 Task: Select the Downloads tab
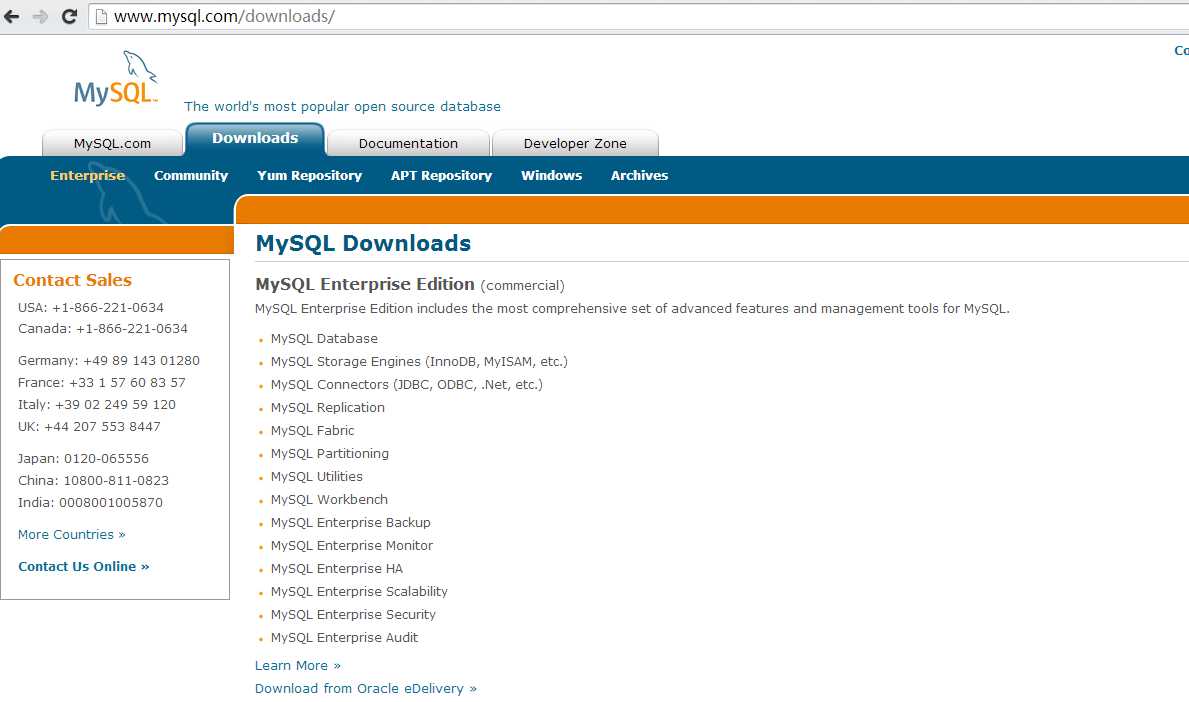(x=255, y=138)
